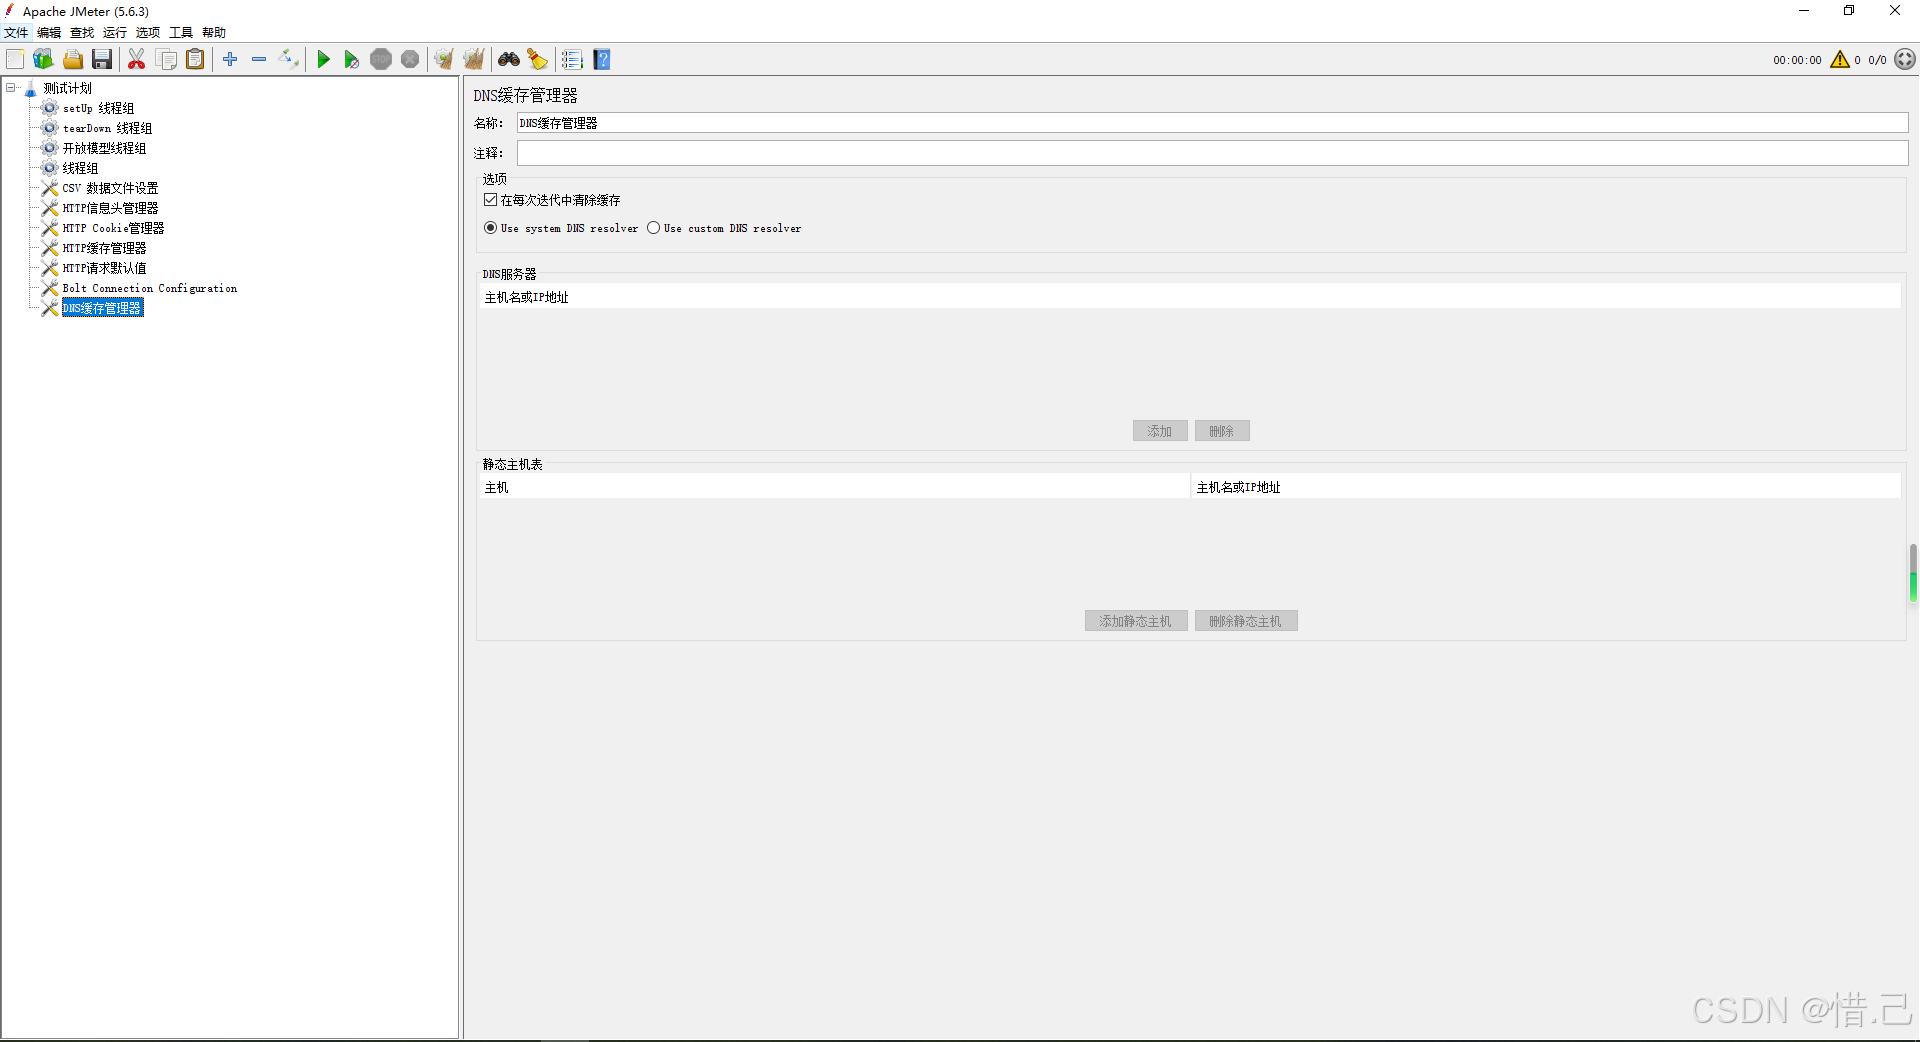1920x1042 pixels.
Task: Select the 测试计划 tree node
Action: click(67, 88)
